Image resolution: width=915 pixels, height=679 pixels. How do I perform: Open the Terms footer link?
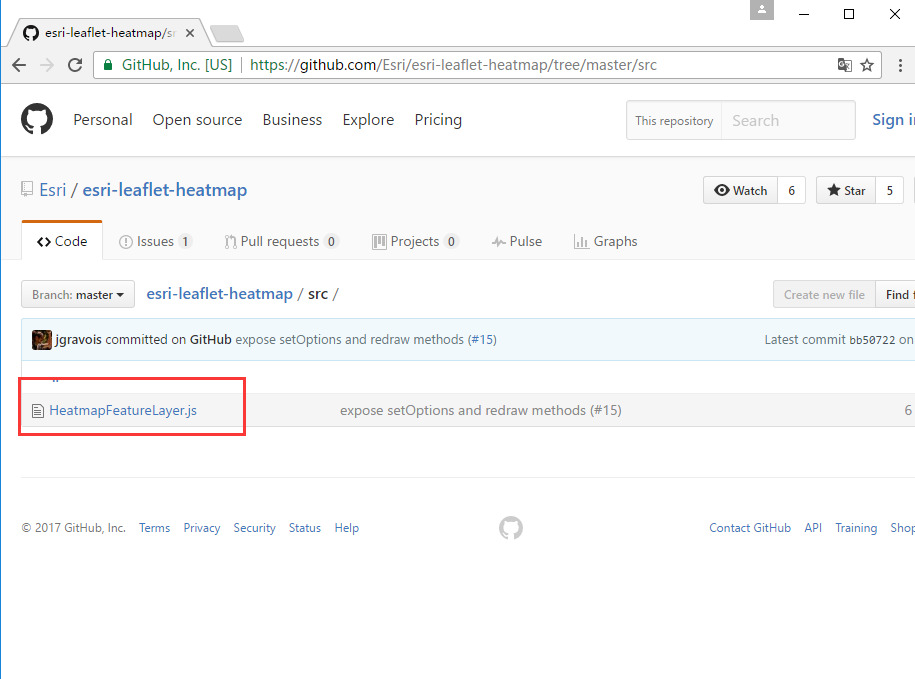155,528
